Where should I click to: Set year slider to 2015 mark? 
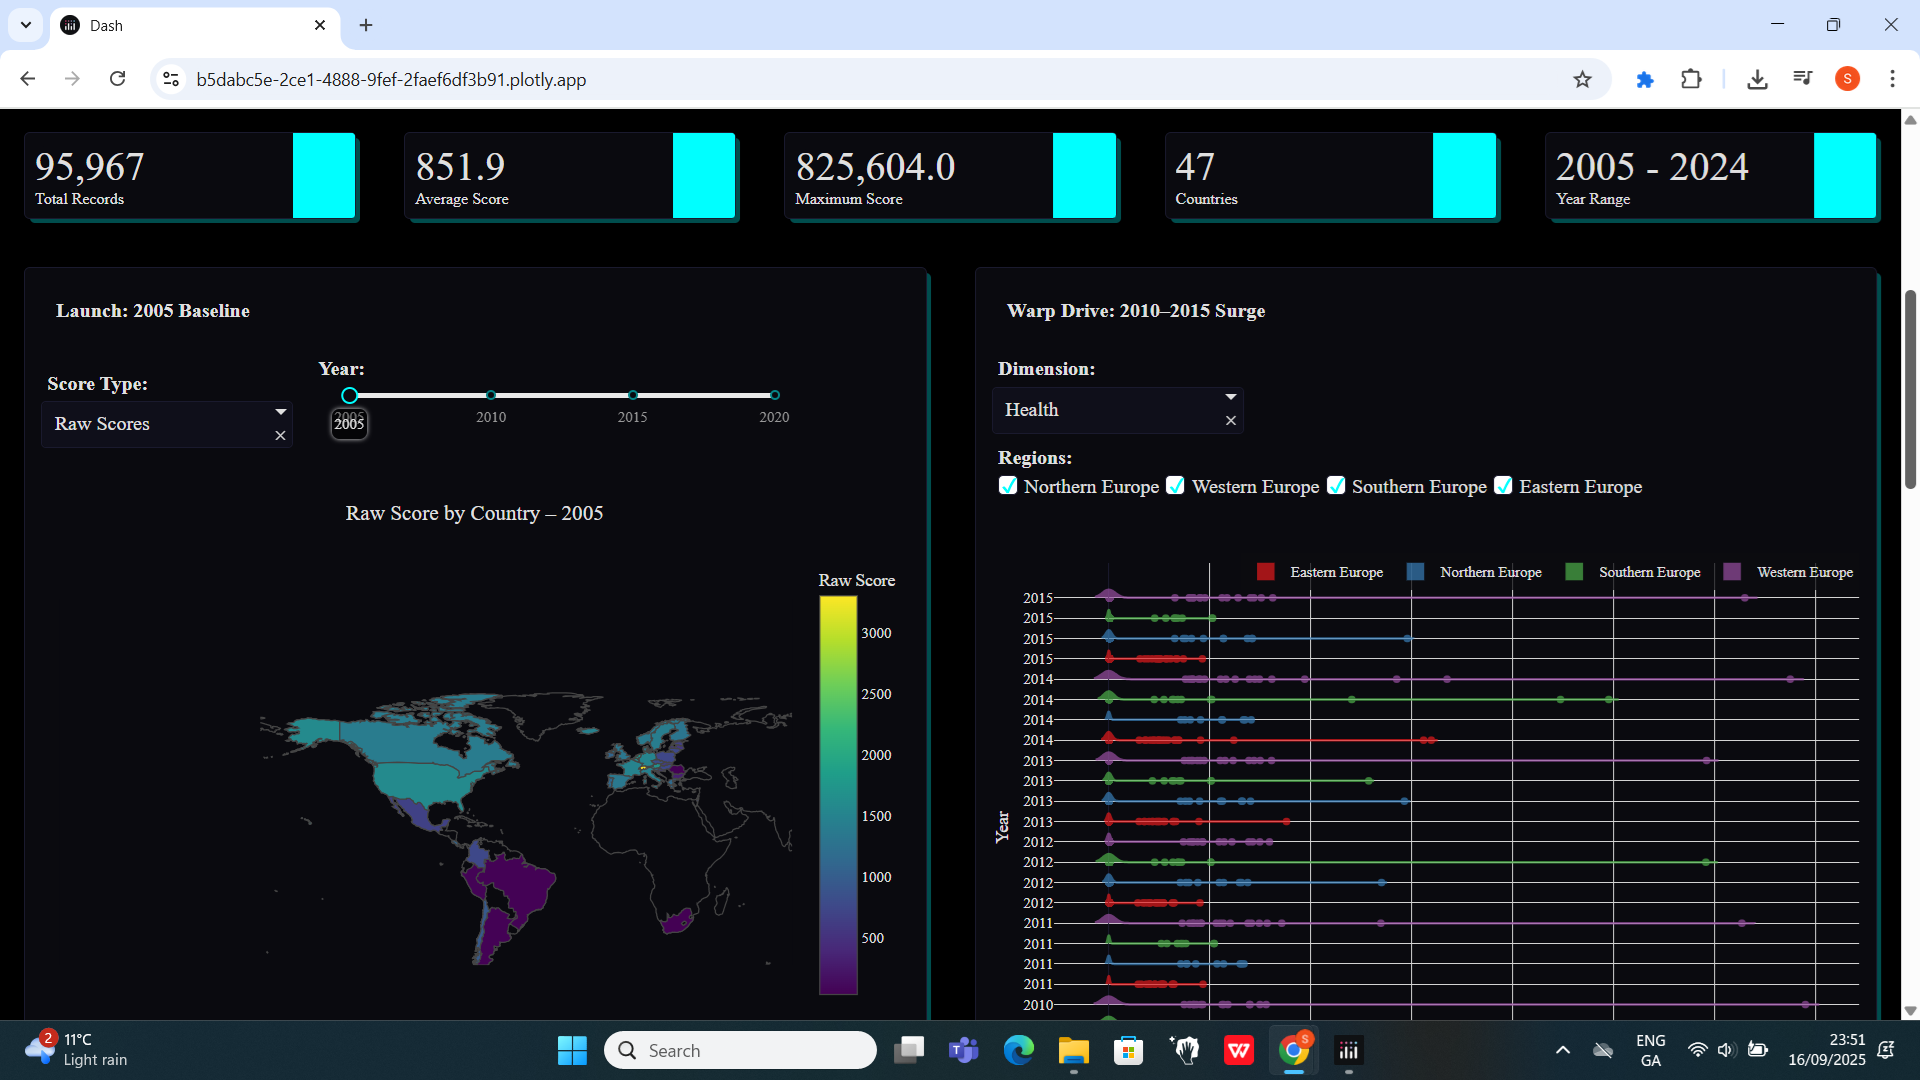632,396
